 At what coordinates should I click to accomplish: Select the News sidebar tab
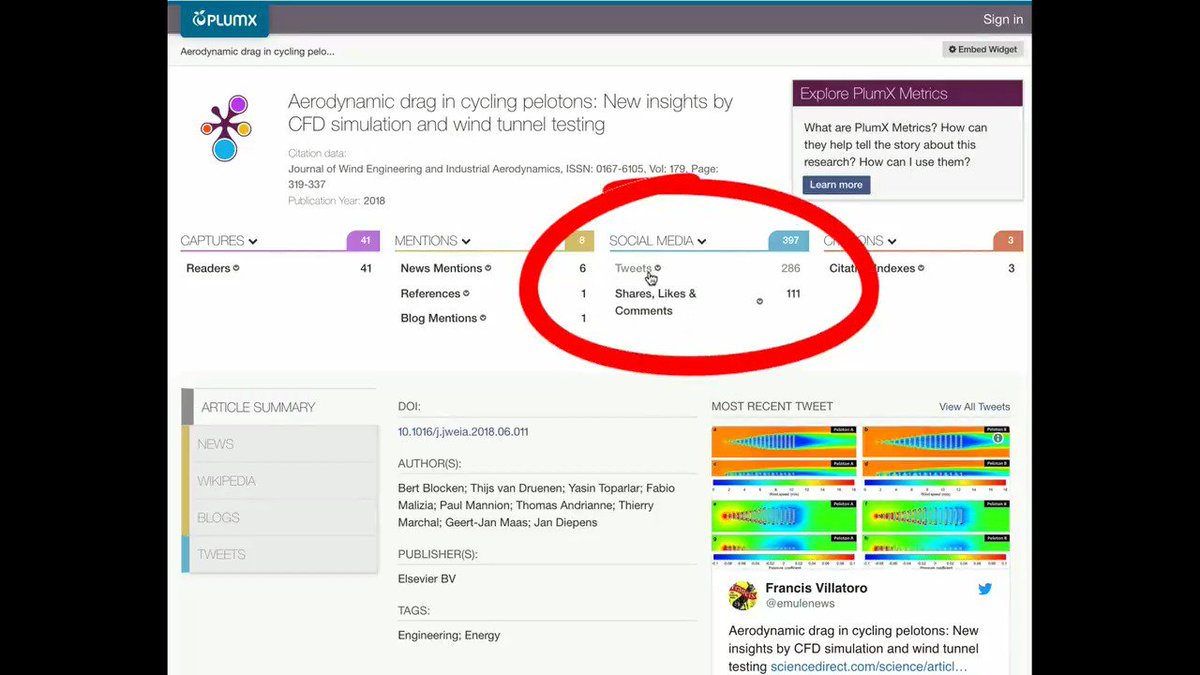click(x=279, y=444)
